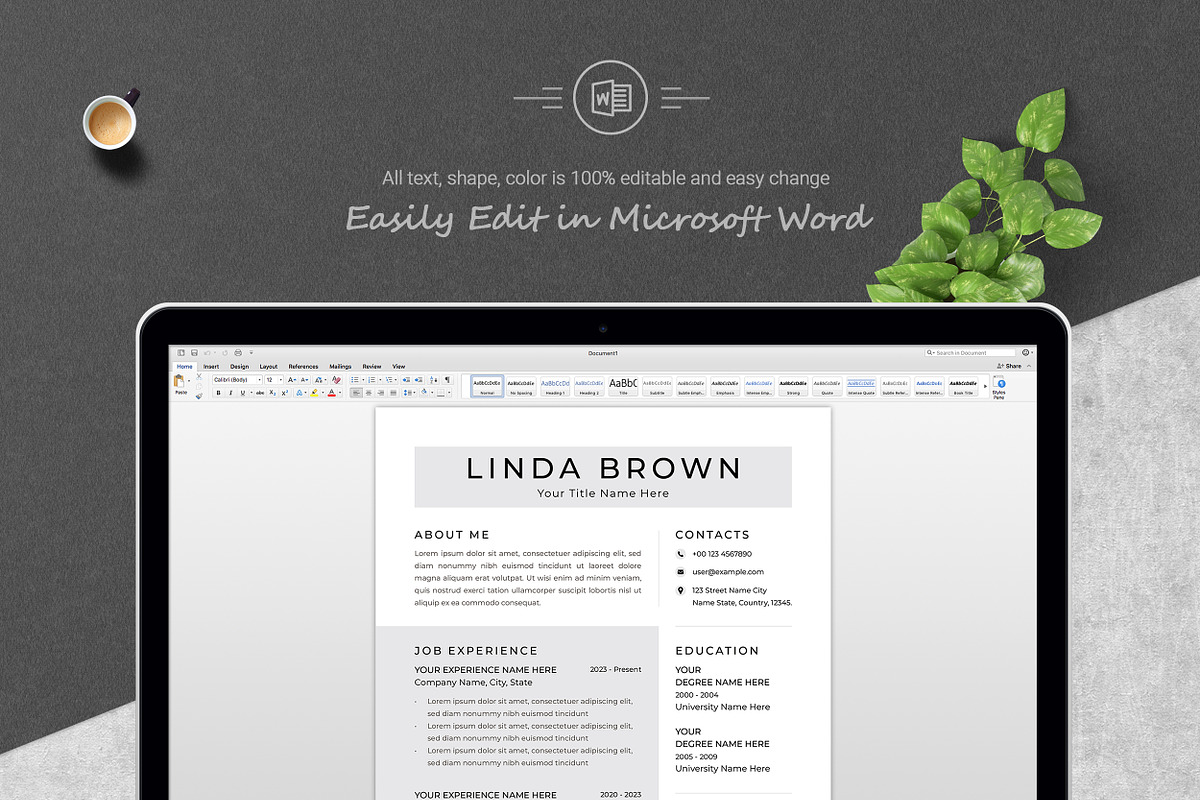This screenshot has height=800, width=1200.
Task: Switch to the Mailings tab
Action: click(340, 367)
